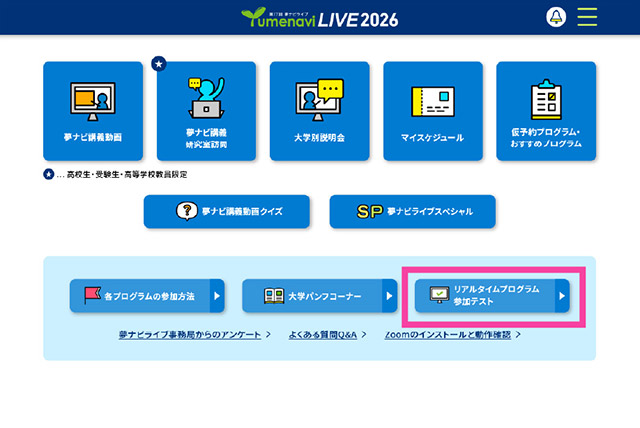Open the hamburger menu in header
This screenshot has width=640, height=428.
(587, 17)
